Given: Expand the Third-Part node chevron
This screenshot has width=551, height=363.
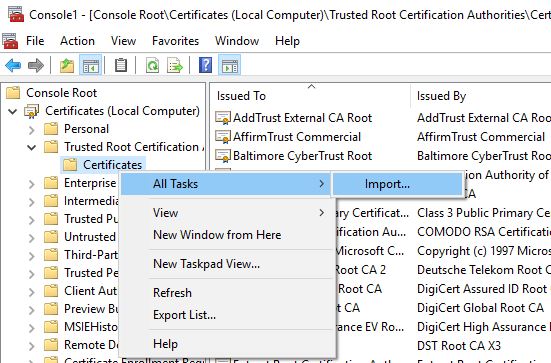Looking at the screenshot, I should 32,255.
